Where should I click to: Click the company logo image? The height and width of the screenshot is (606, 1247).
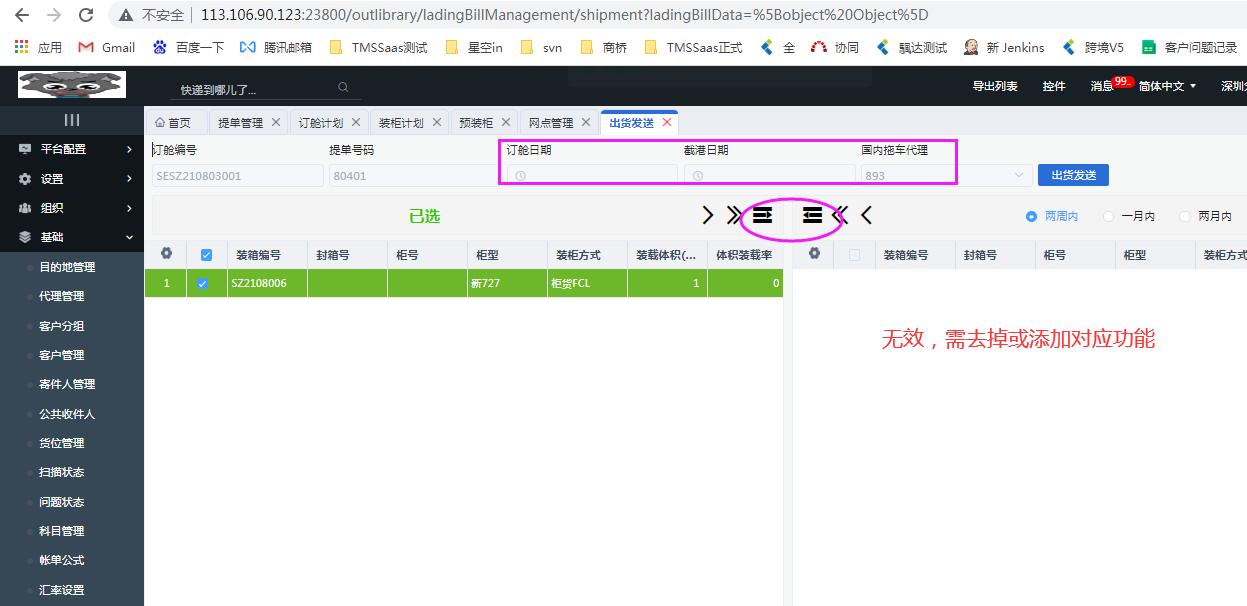pyautogui.click(x=72, y=85)
